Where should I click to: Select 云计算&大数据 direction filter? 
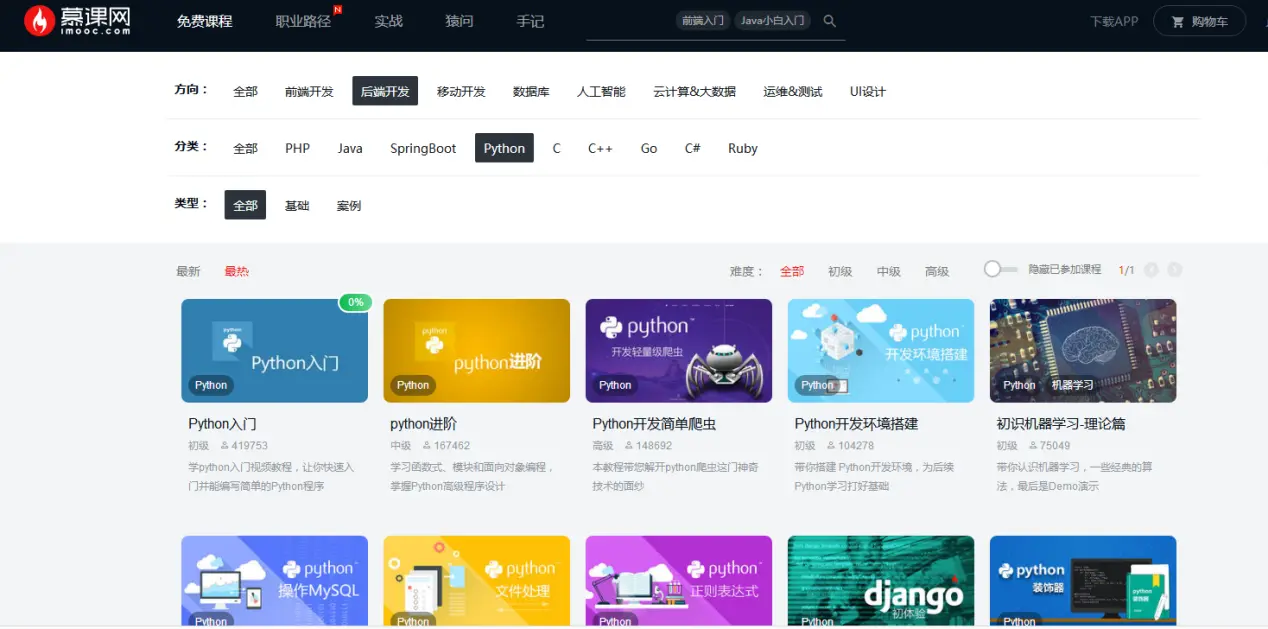click(x=694, y=91)
